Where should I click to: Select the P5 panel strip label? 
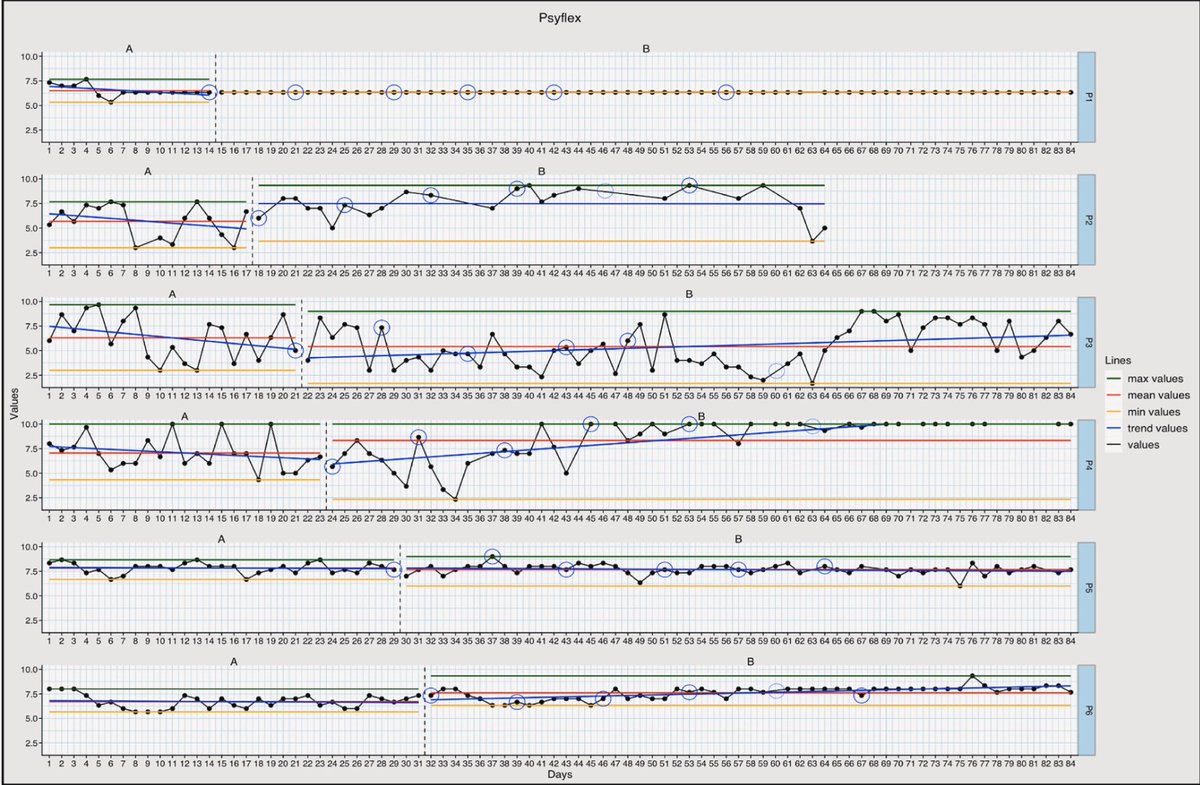coord(1087,588)
